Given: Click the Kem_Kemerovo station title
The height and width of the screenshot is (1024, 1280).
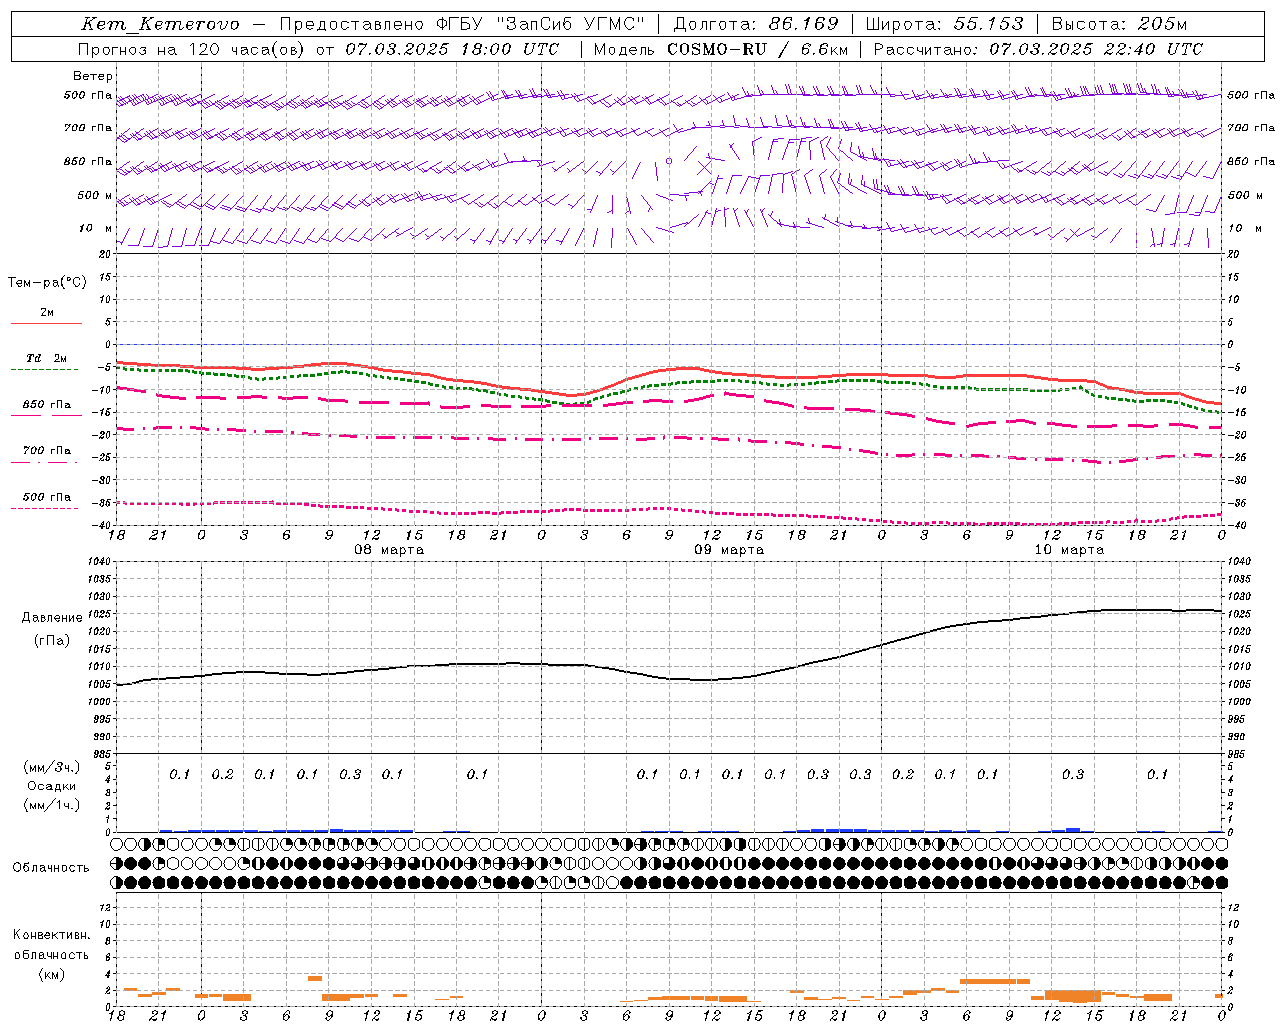Looking at the screenshot, I should coord(160,24).
